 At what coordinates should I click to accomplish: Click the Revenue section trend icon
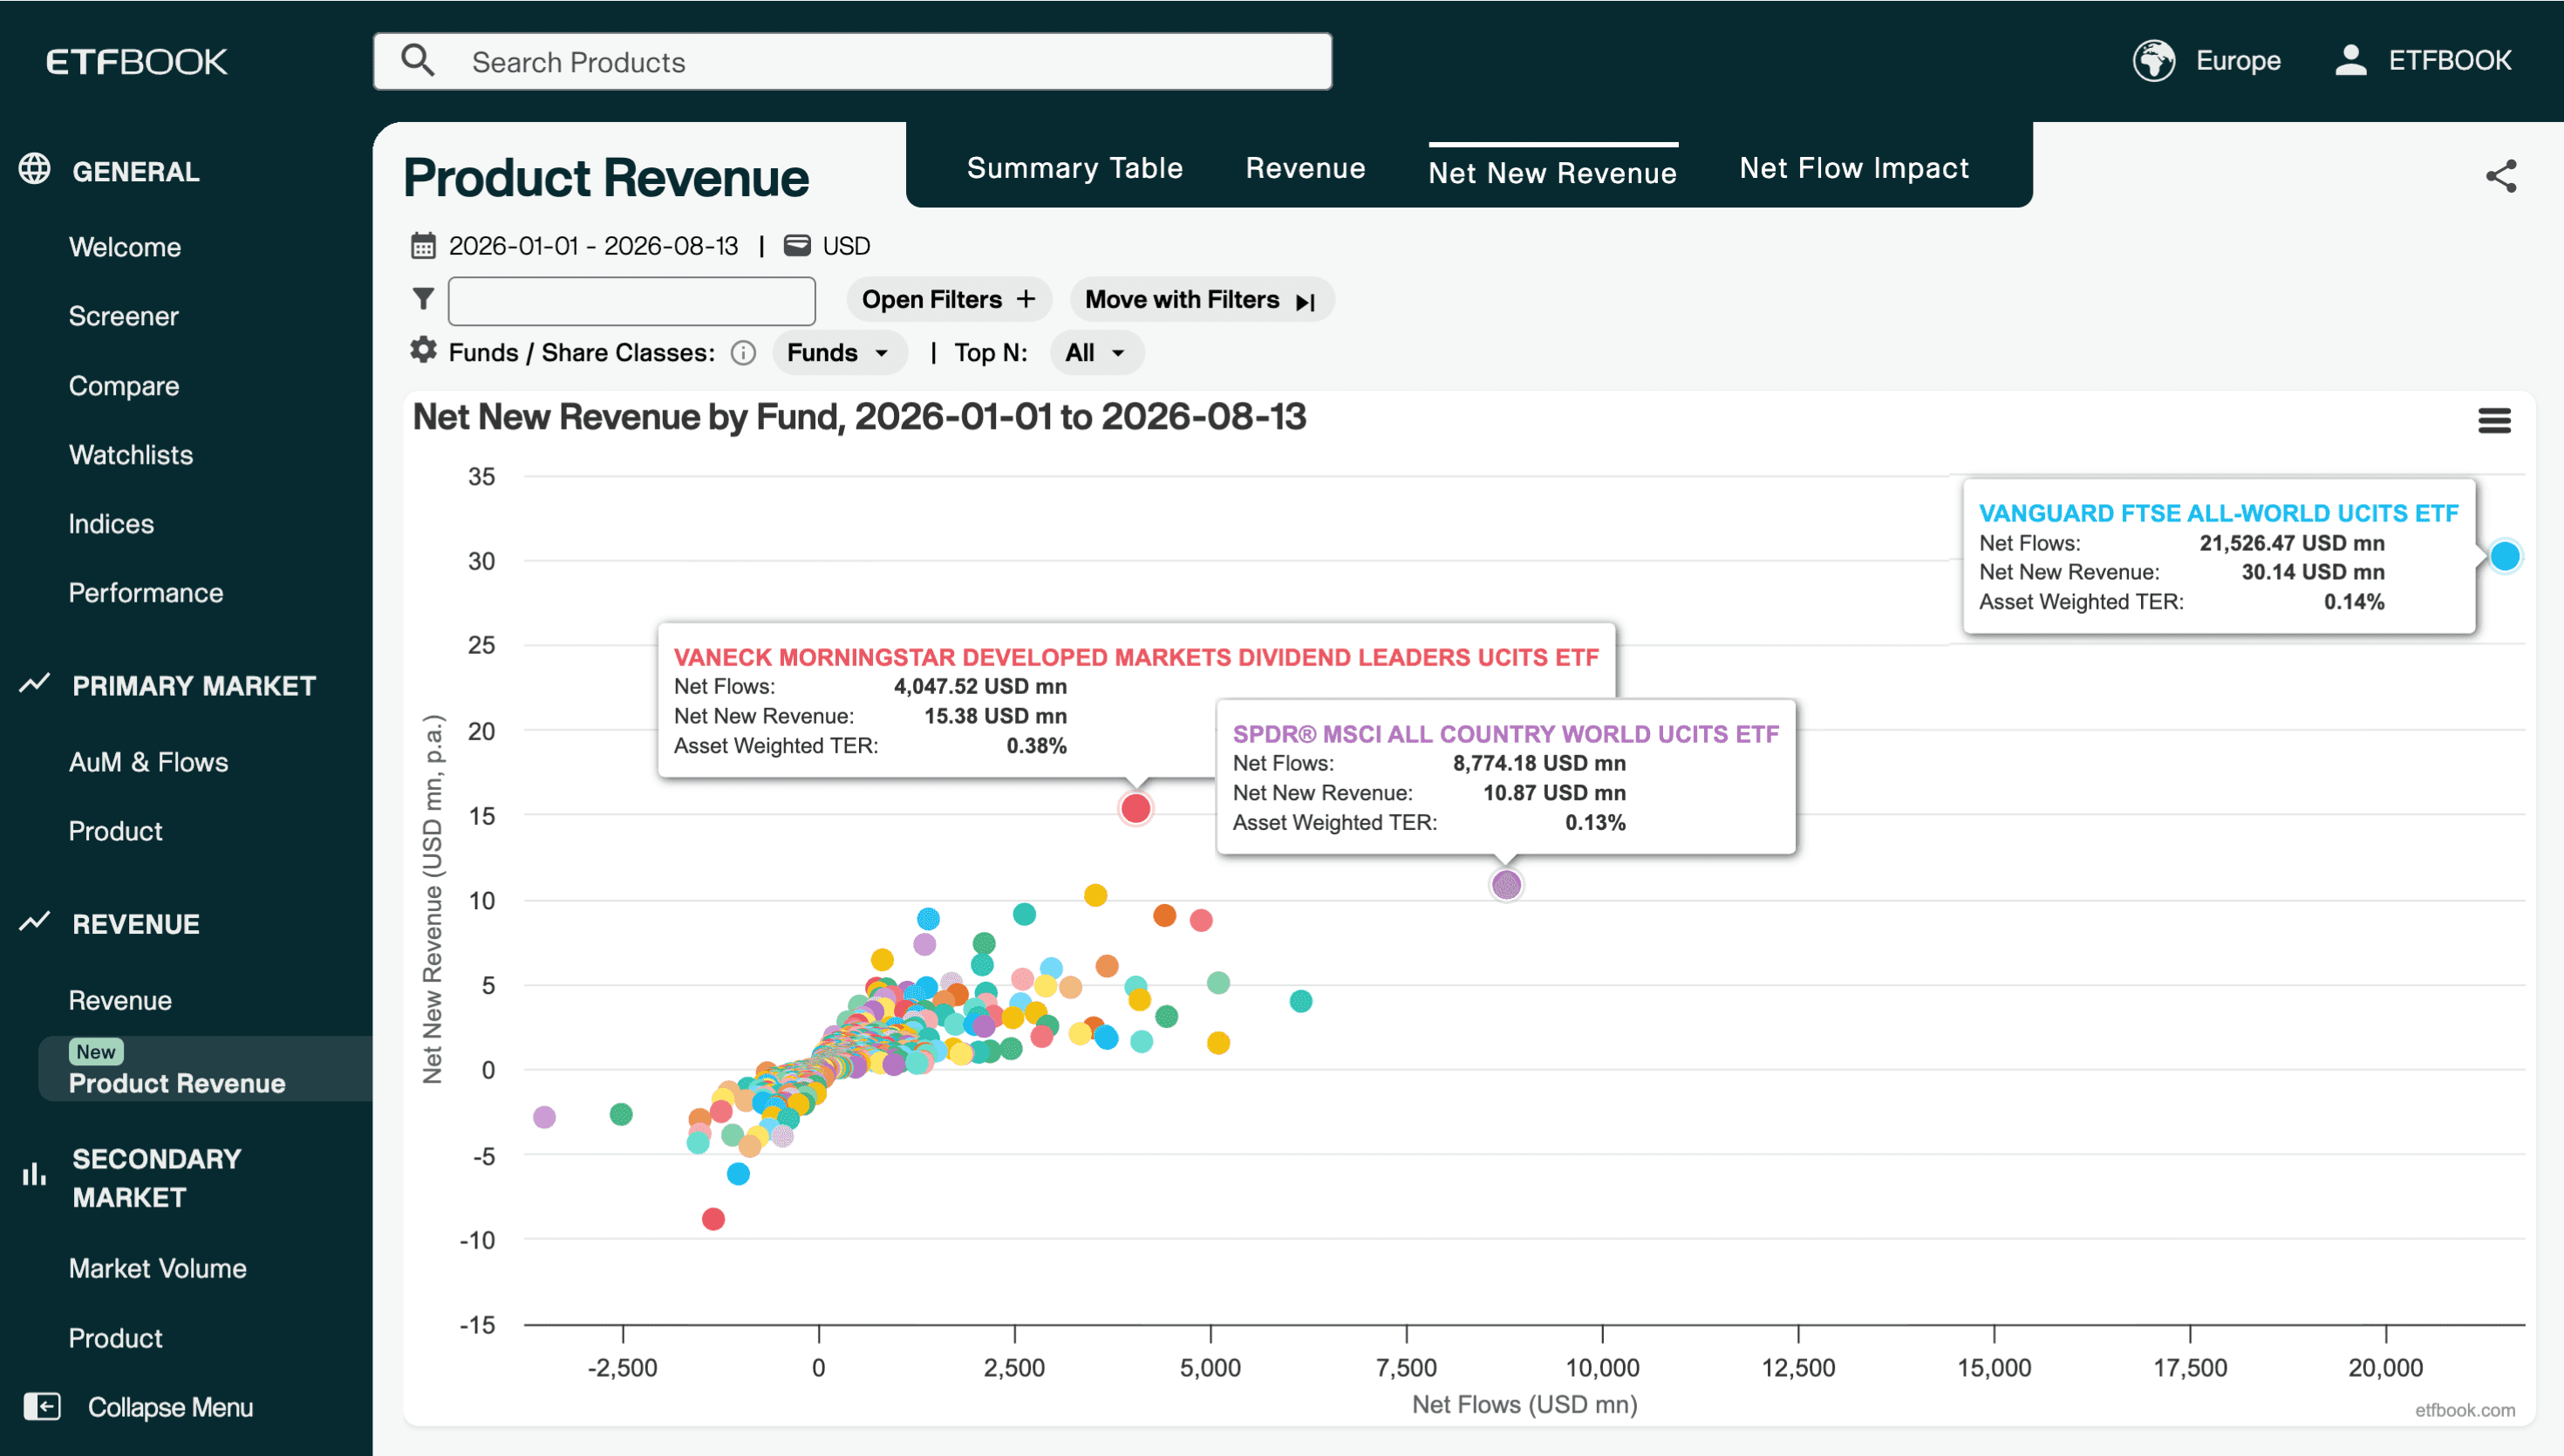[35, 922]
